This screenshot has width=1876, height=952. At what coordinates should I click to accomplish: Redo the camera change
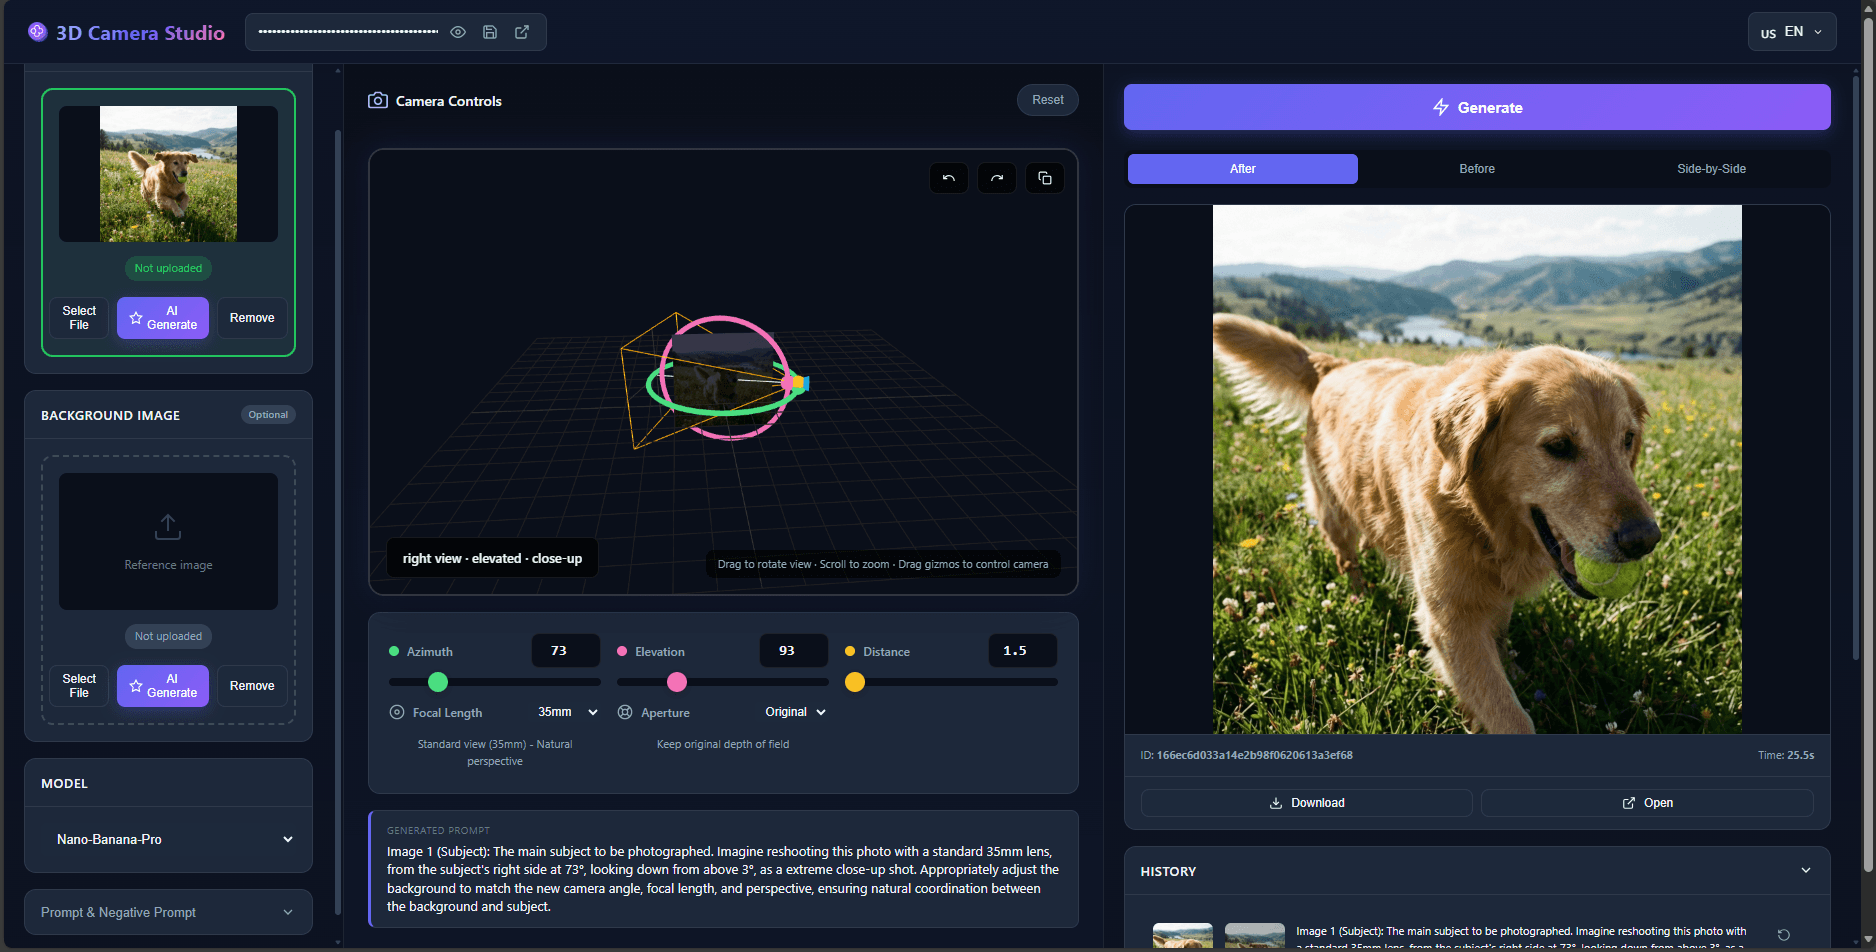(997, 178)
